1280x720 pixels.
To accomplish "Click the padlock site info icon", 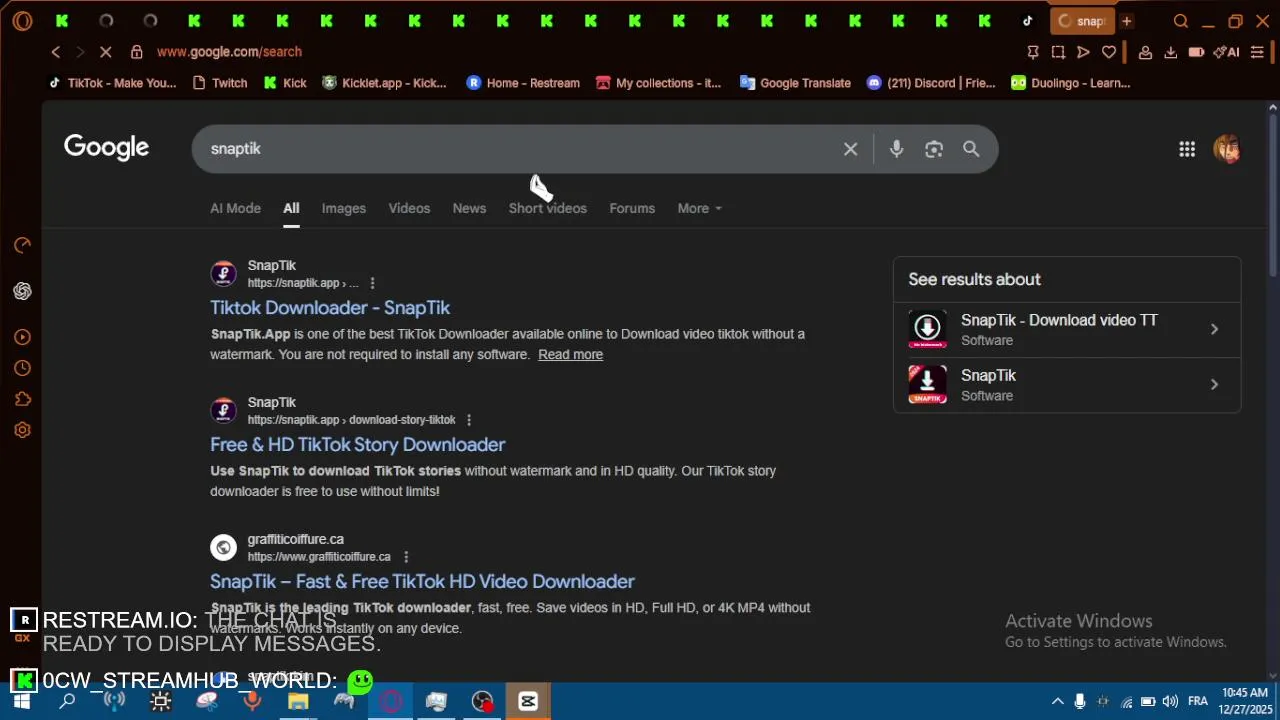I will (137, 52).
